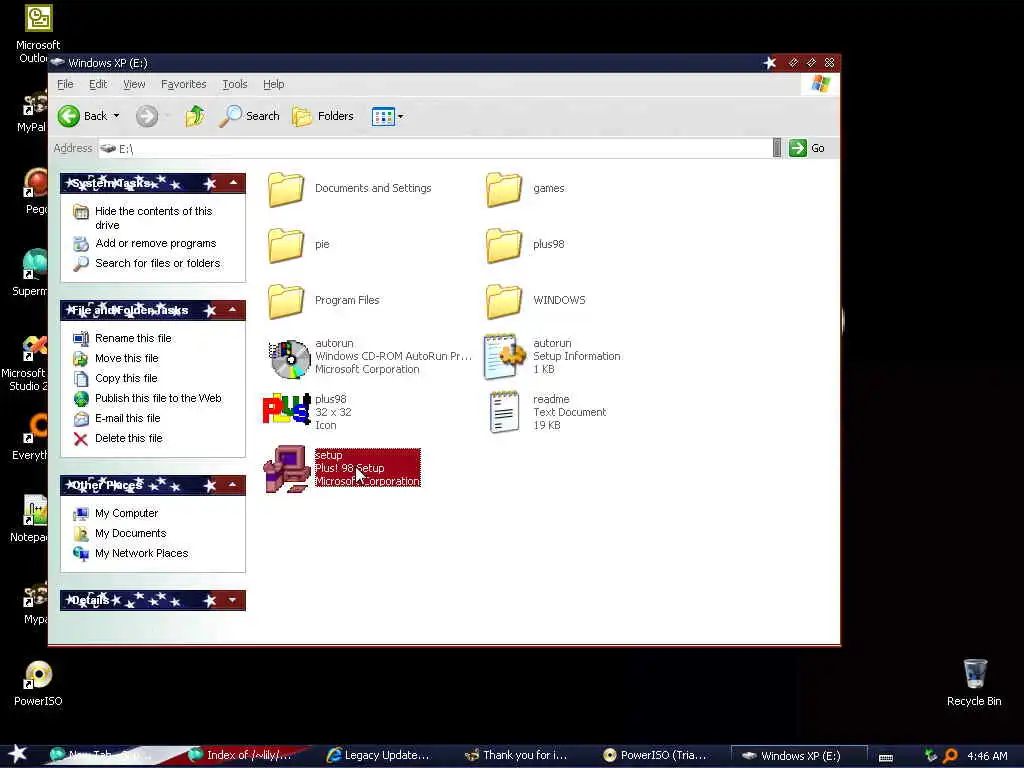Open the View menu
The width and height of the screenshot is (1024, 768).
click(134, 84)
